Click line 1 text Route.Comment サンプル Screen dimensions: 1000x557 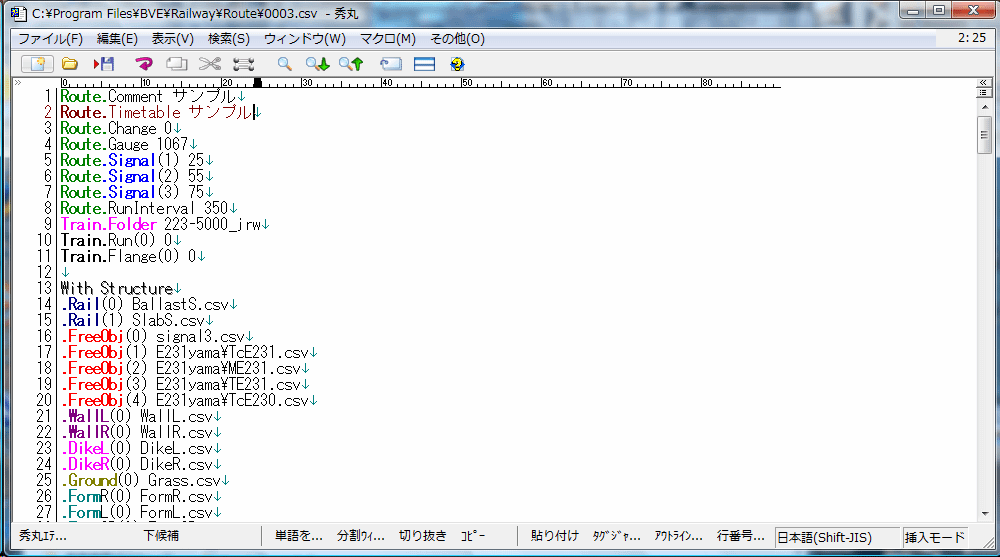[148, 96]
